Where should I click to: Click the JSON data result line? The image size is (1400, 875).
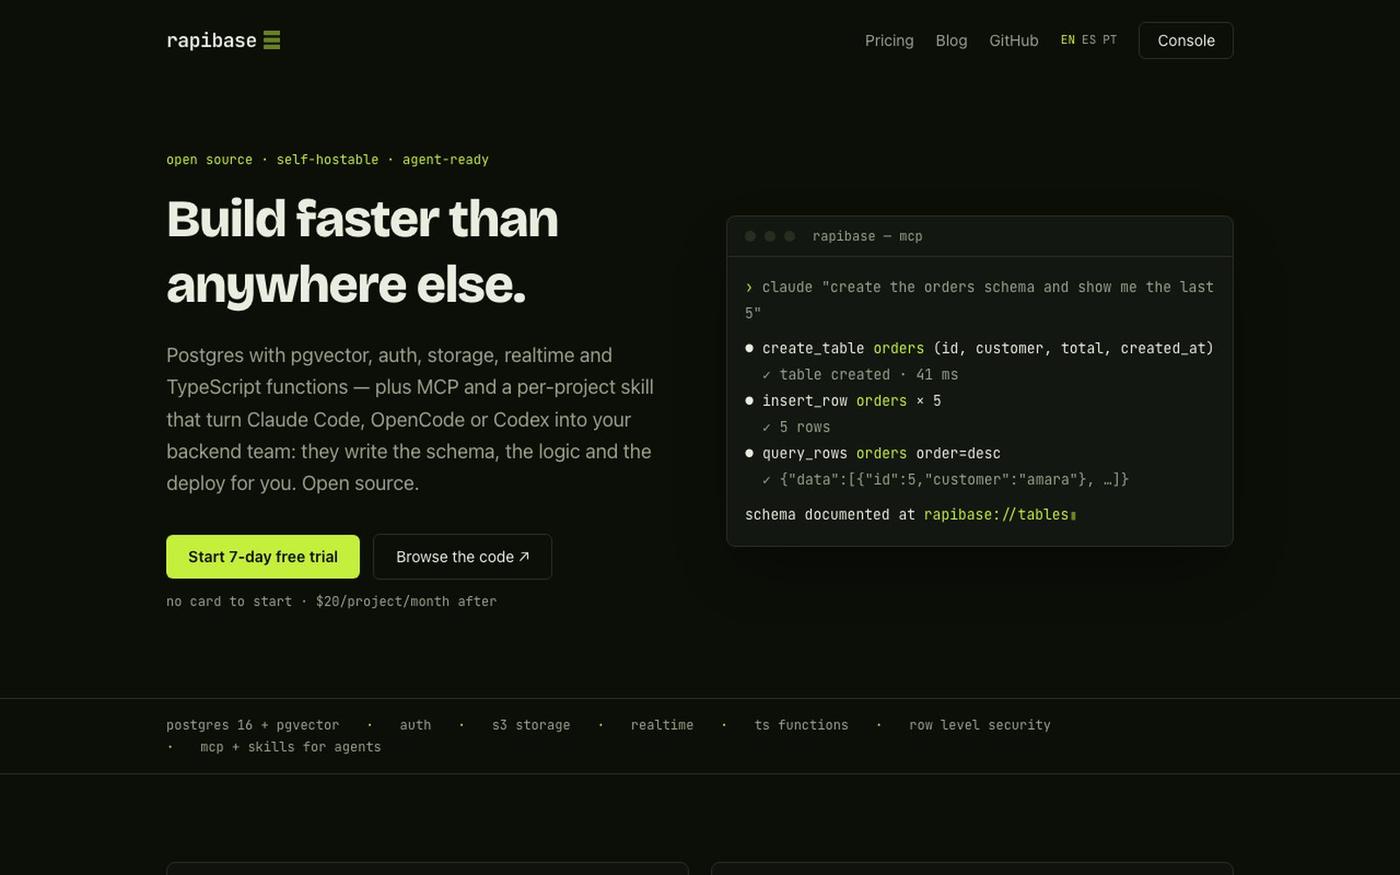(945, 480)
